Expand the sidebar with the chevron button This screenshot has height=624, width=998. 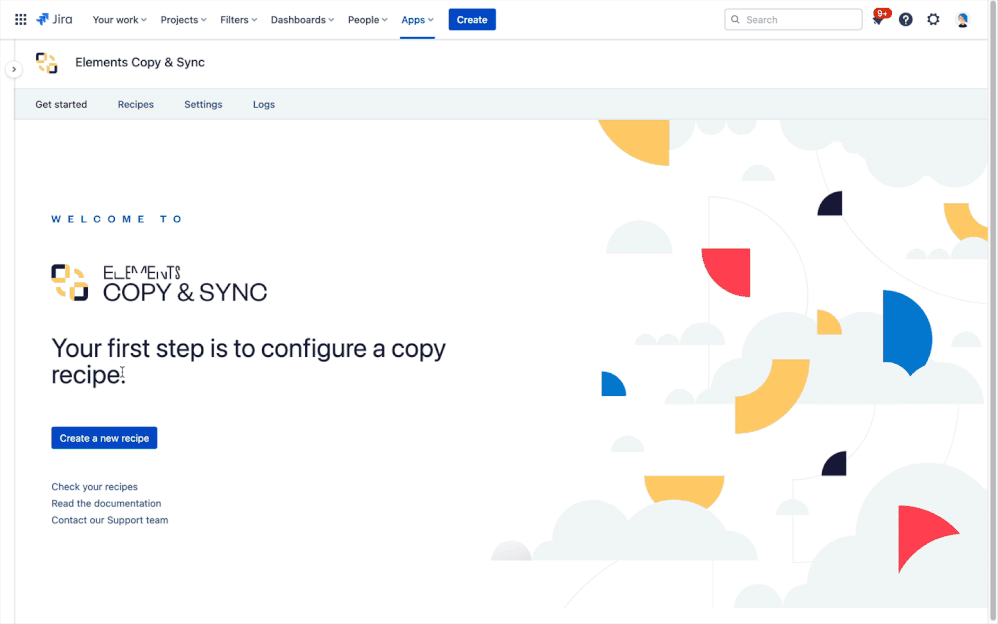pyautogui.click(x=14, y=69)
